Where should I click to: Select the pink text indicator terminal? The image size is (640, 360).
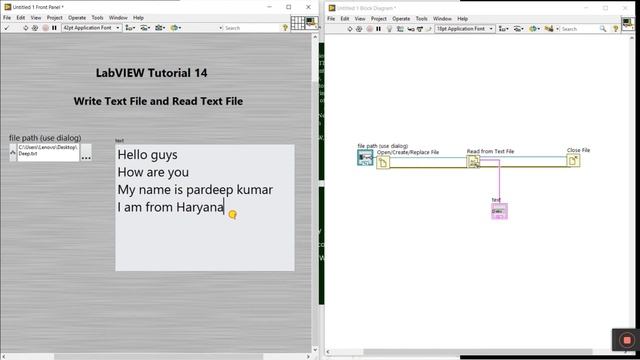click(499, 211)
